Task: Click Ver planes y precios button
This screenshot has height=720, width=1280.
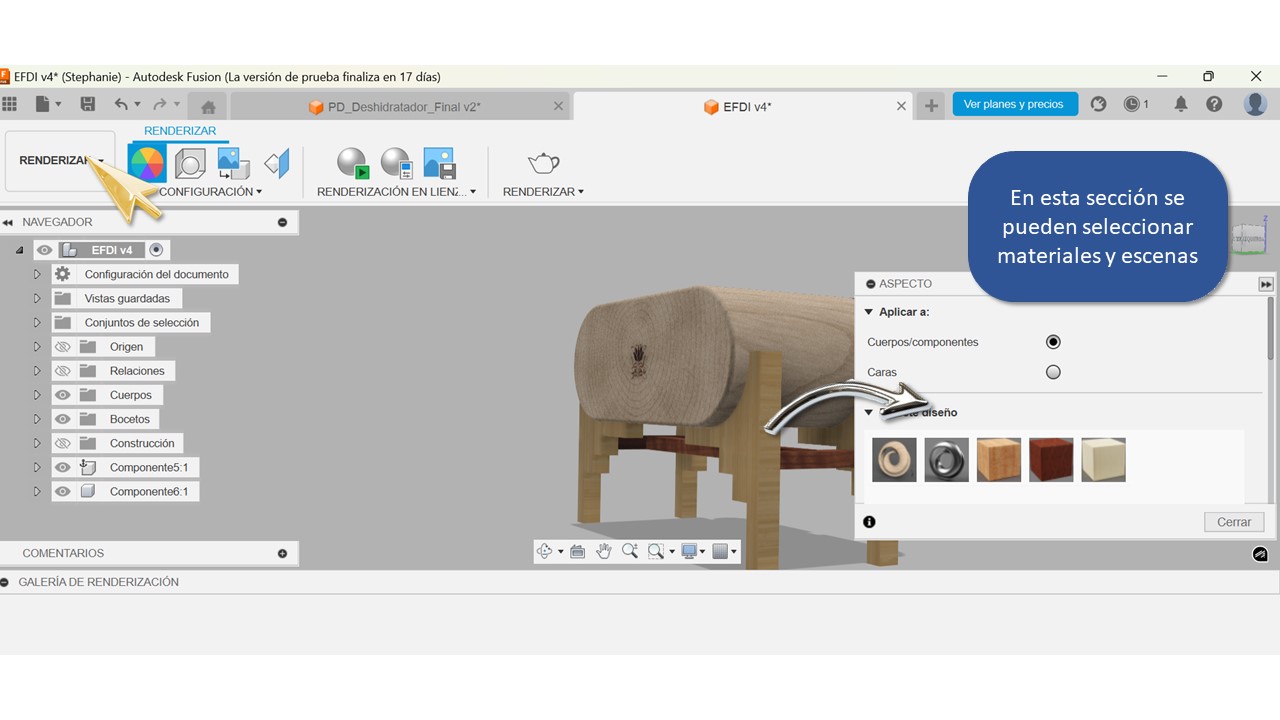Action: click(x=1014, y=104)
